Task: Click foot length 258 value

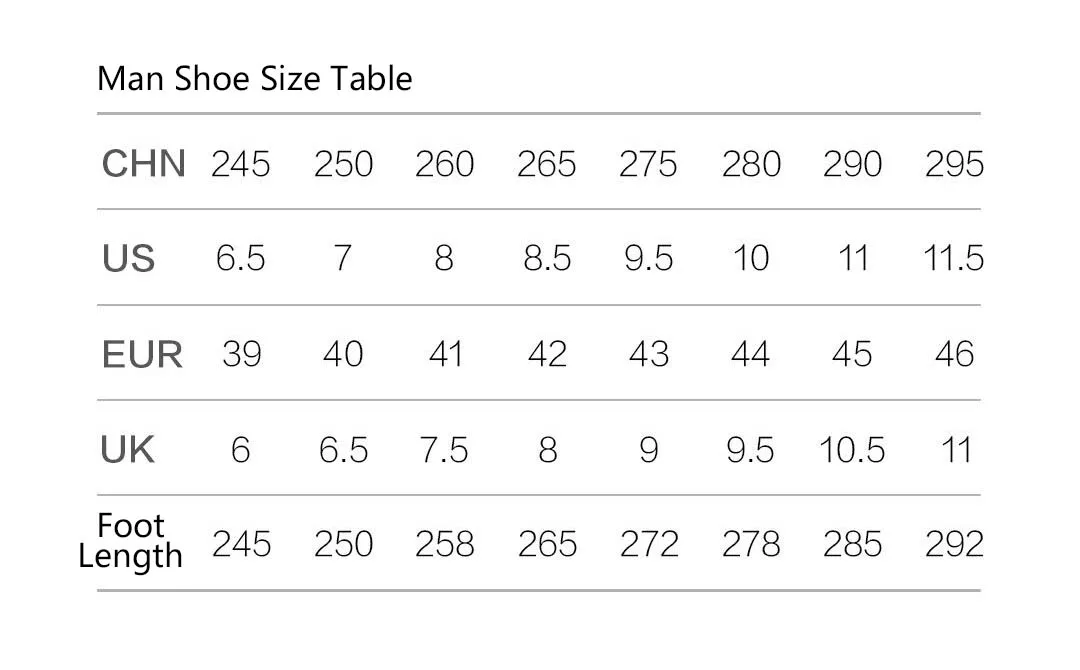Action: [x=445, y=545]
